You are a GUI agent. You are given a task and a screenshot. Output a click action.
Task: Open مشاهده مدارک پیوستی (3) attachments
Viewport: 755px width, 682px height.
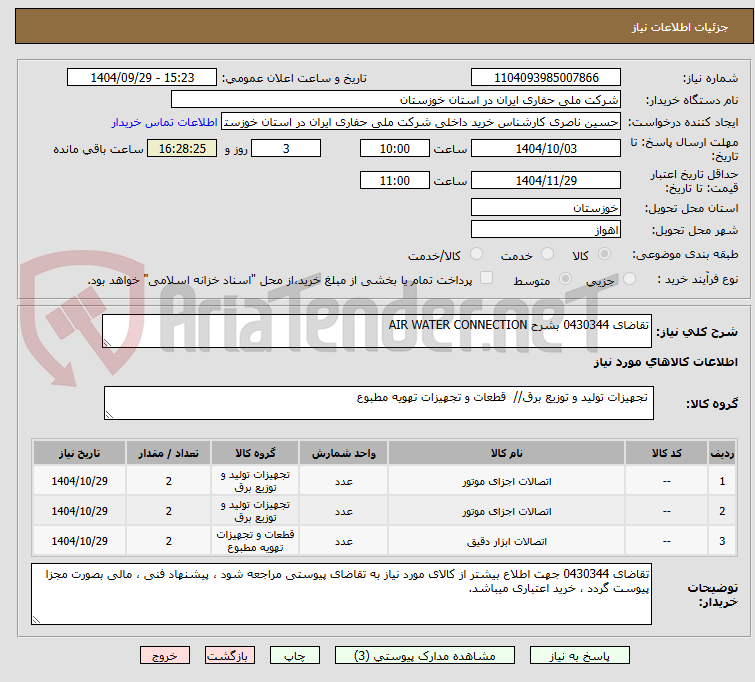point(425,656)
